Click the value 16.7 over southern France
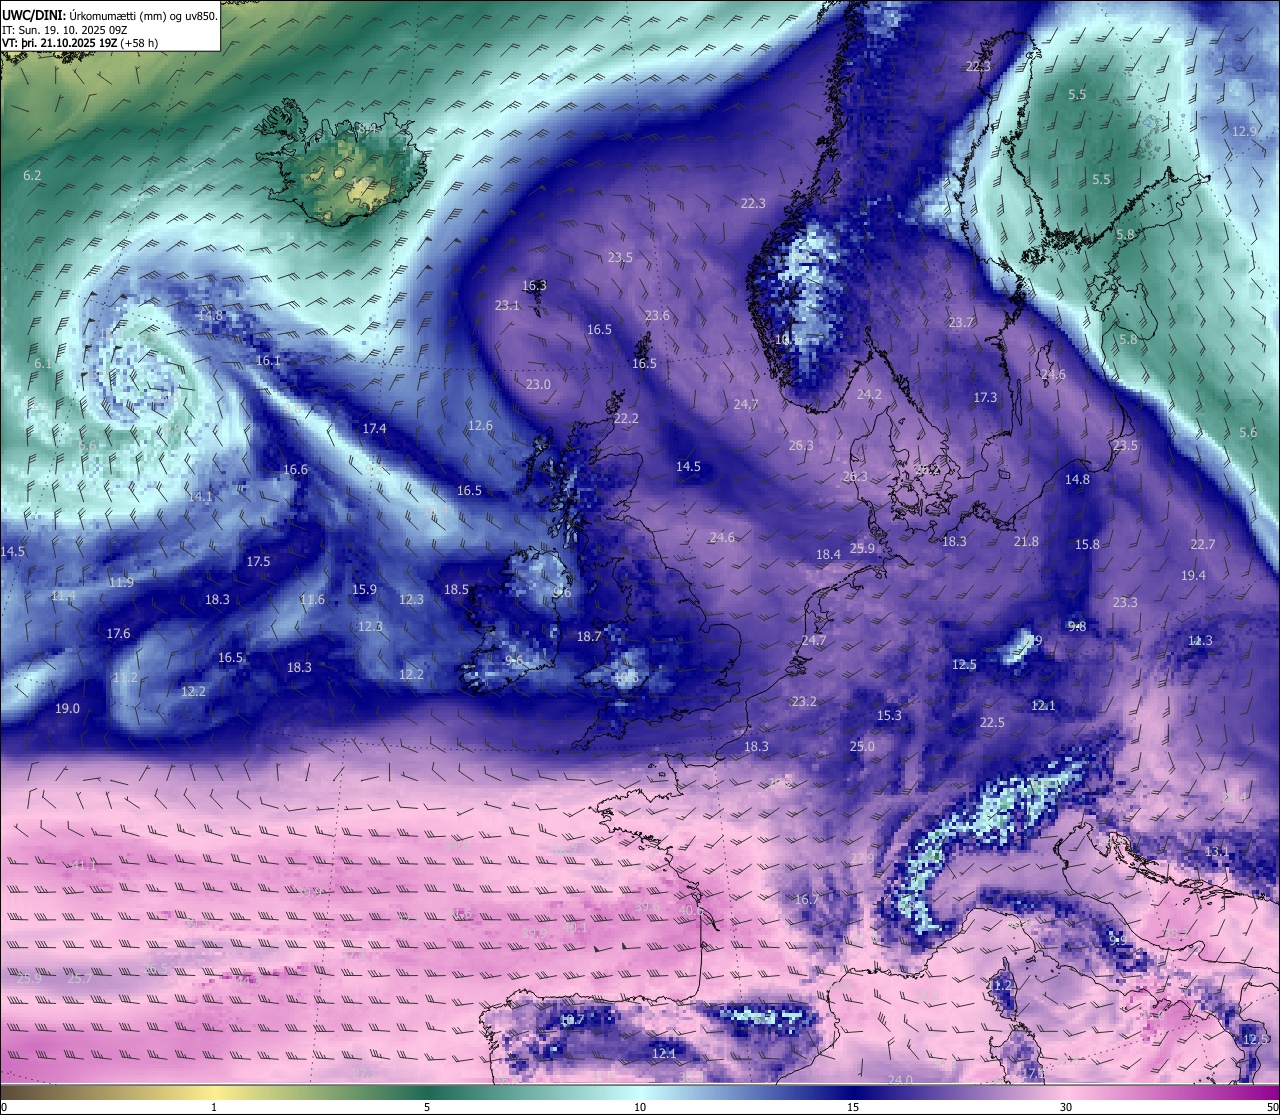1280x1115 pixels. point(807,899)
